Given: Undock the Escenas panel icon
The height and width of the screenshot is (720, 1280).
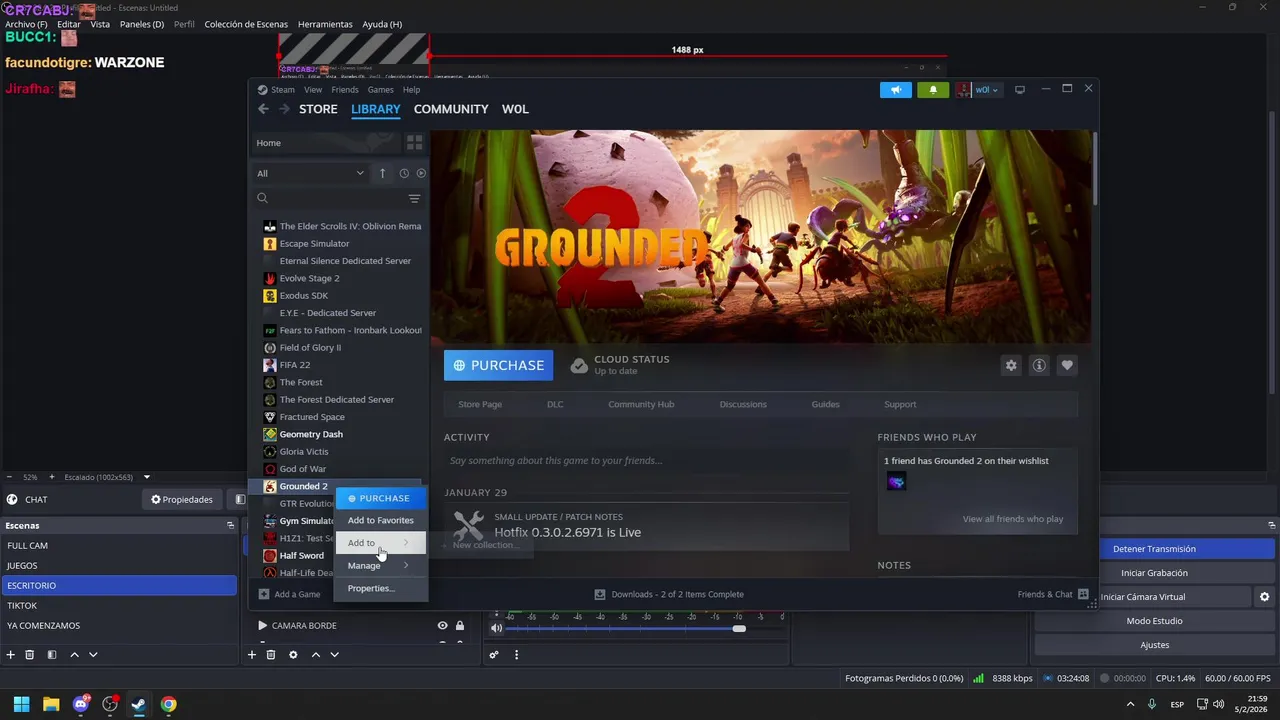Looking at the screenshot, I should pos(230,525).
